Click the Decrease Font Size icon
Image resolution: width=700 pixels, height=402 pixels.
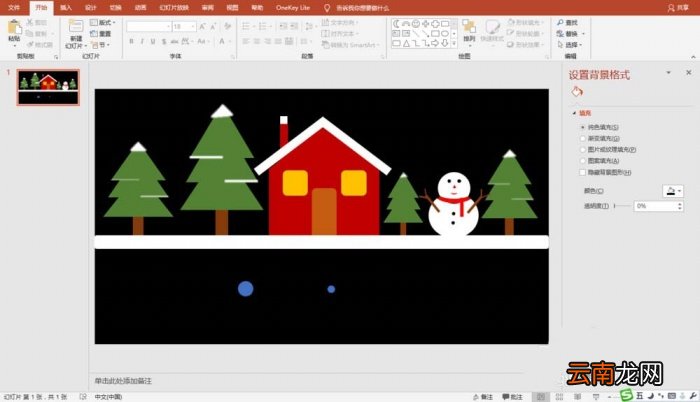[x=213, y=27]
